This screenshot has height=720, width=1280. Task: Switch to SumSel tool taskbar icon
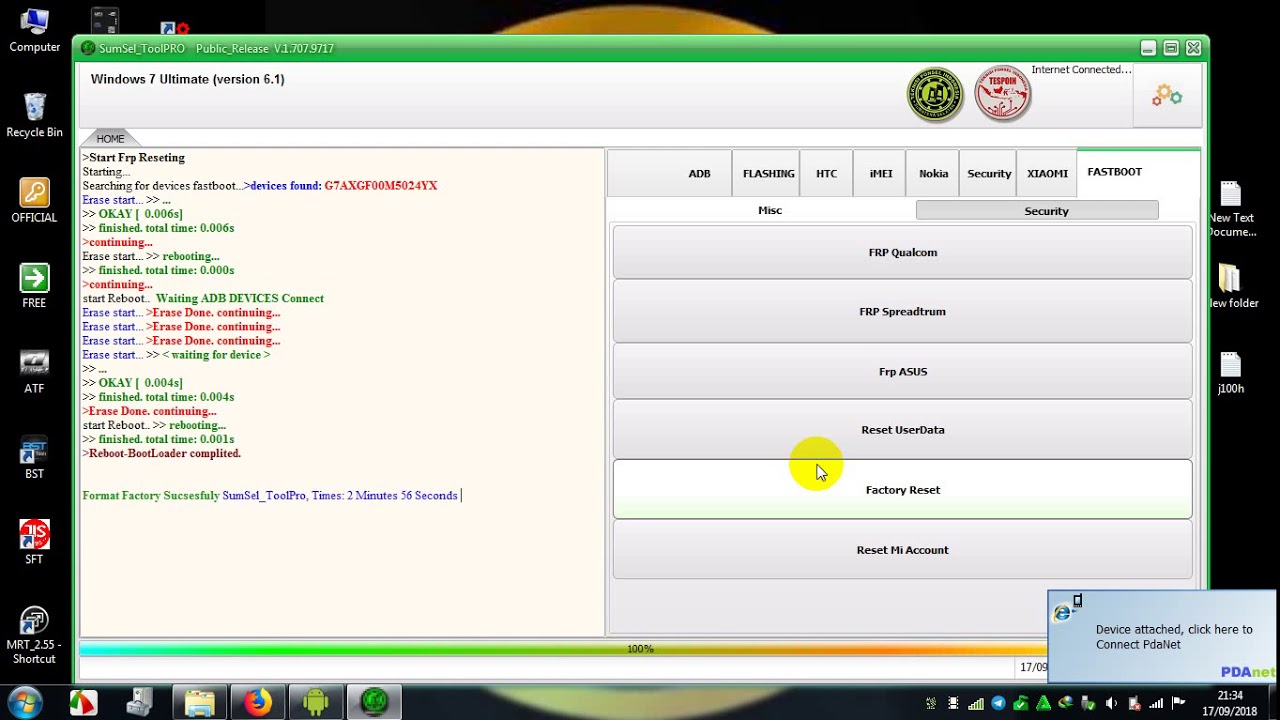375,703
